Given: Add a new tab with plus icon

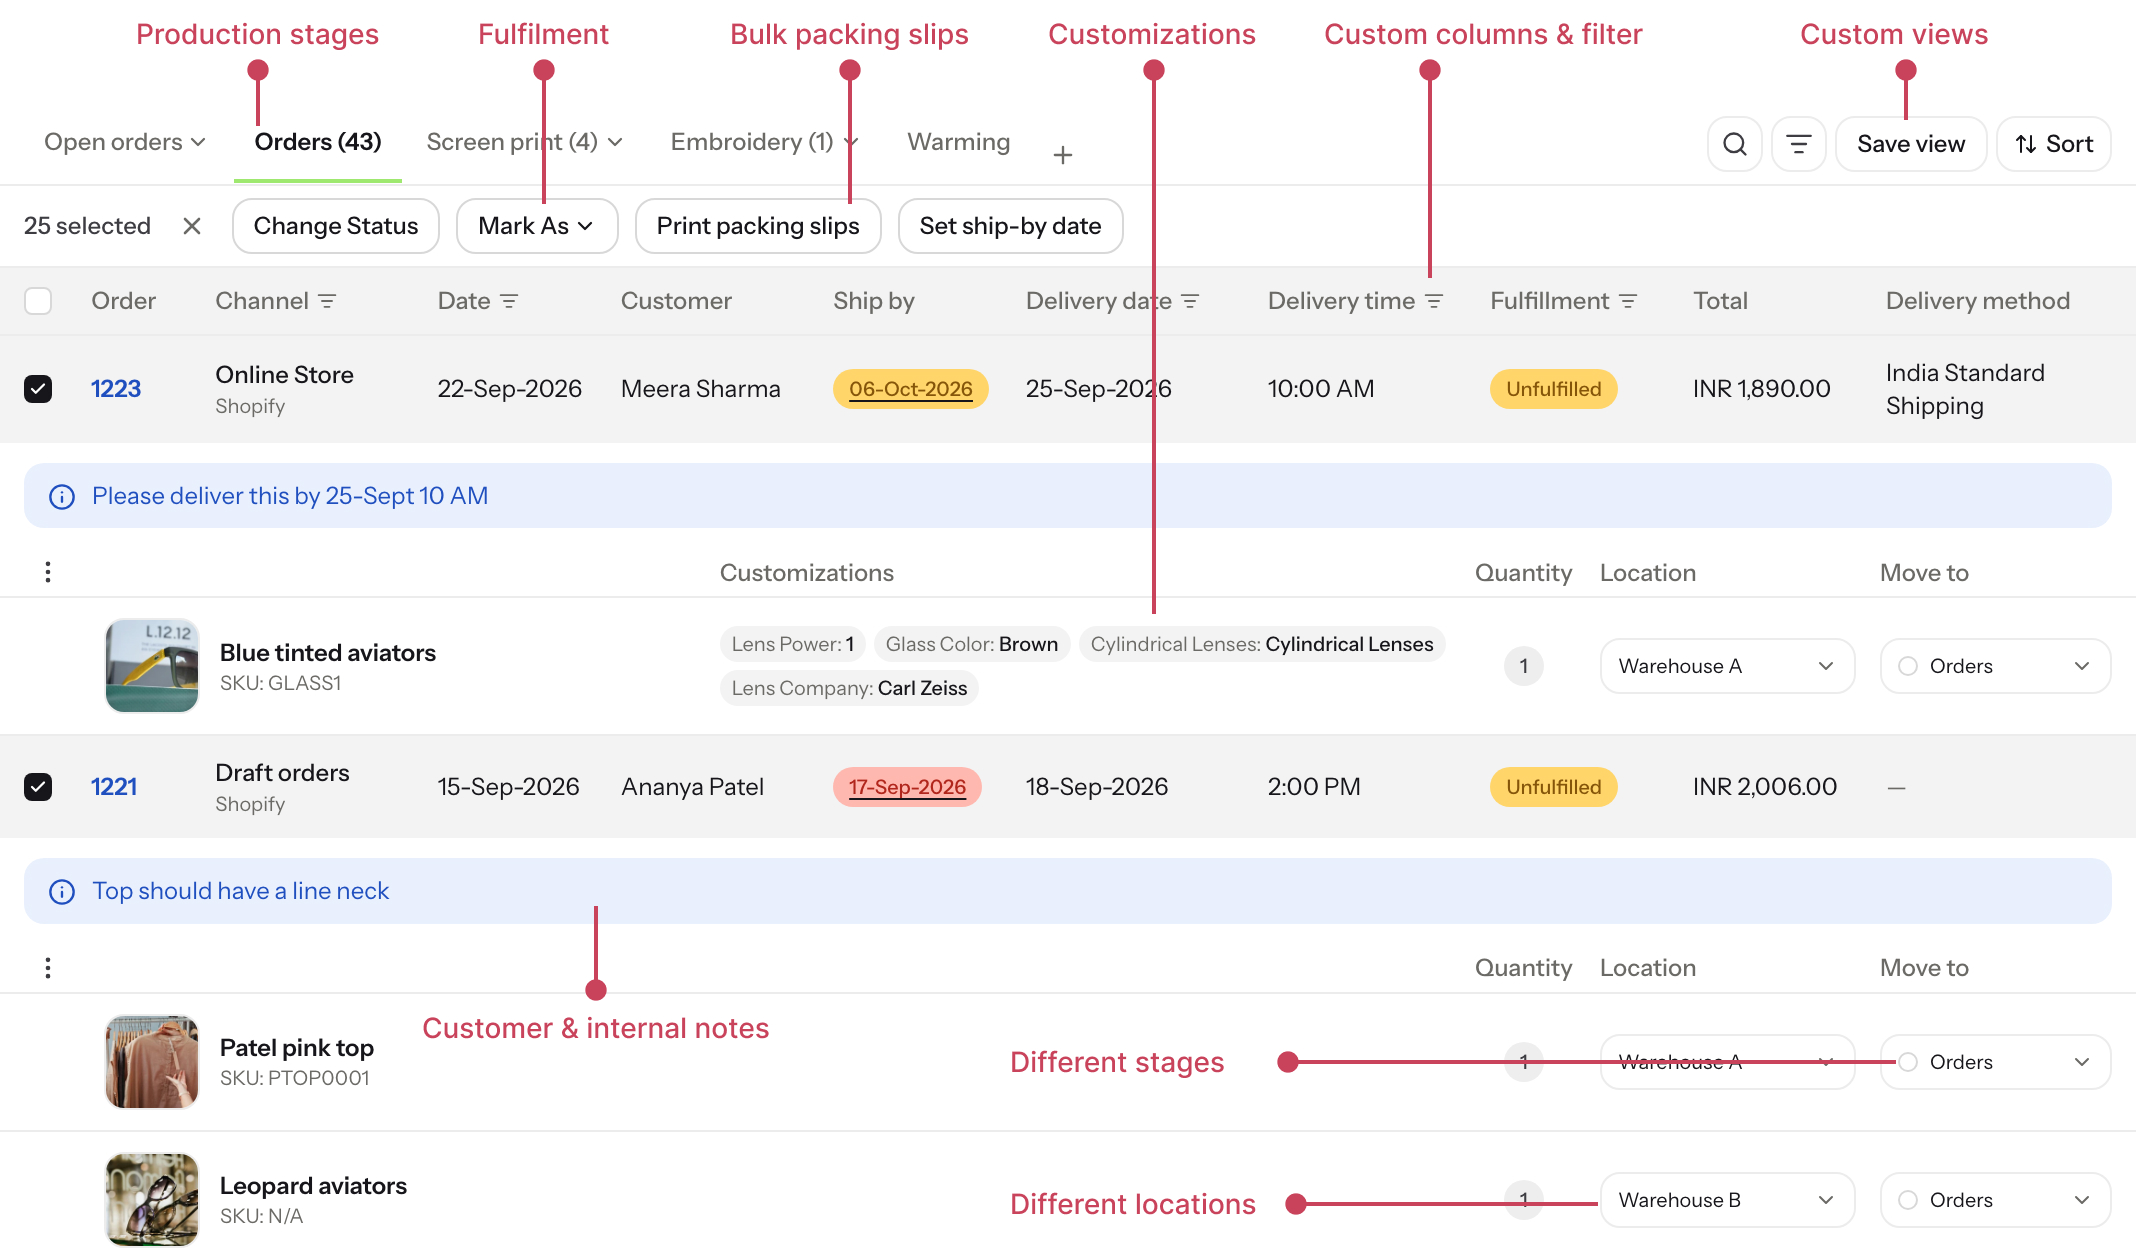Looking at the screenshot, I should pyautogui.click(x=1063, y=155).
